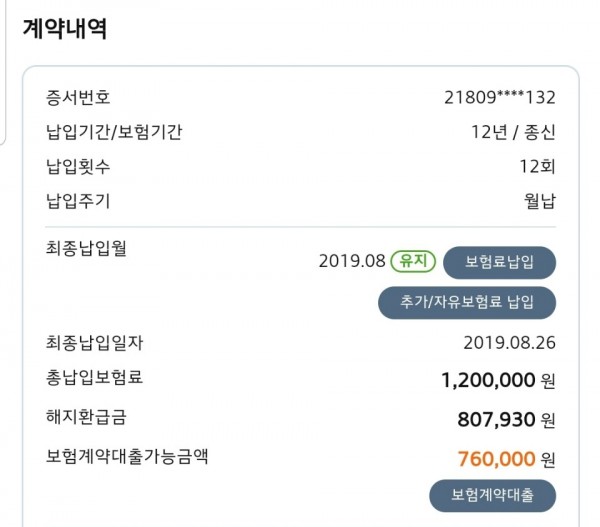Select the 보험계약대출가능금액 label
Screen dimensions: 600x527
[x=127, y=456]
